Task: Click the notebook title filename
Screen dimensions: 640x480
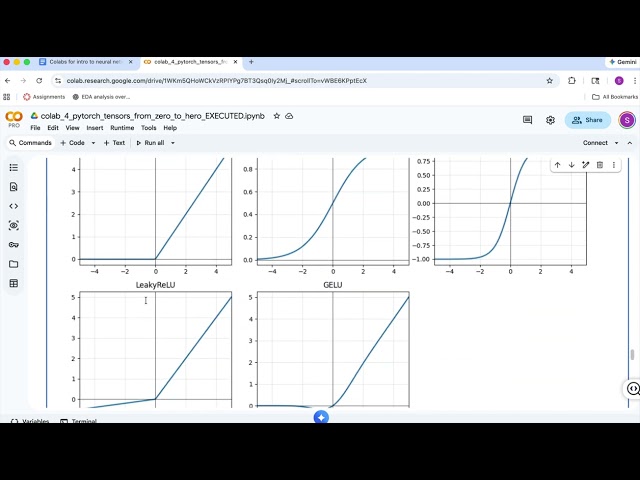Action: coord(153,116)
